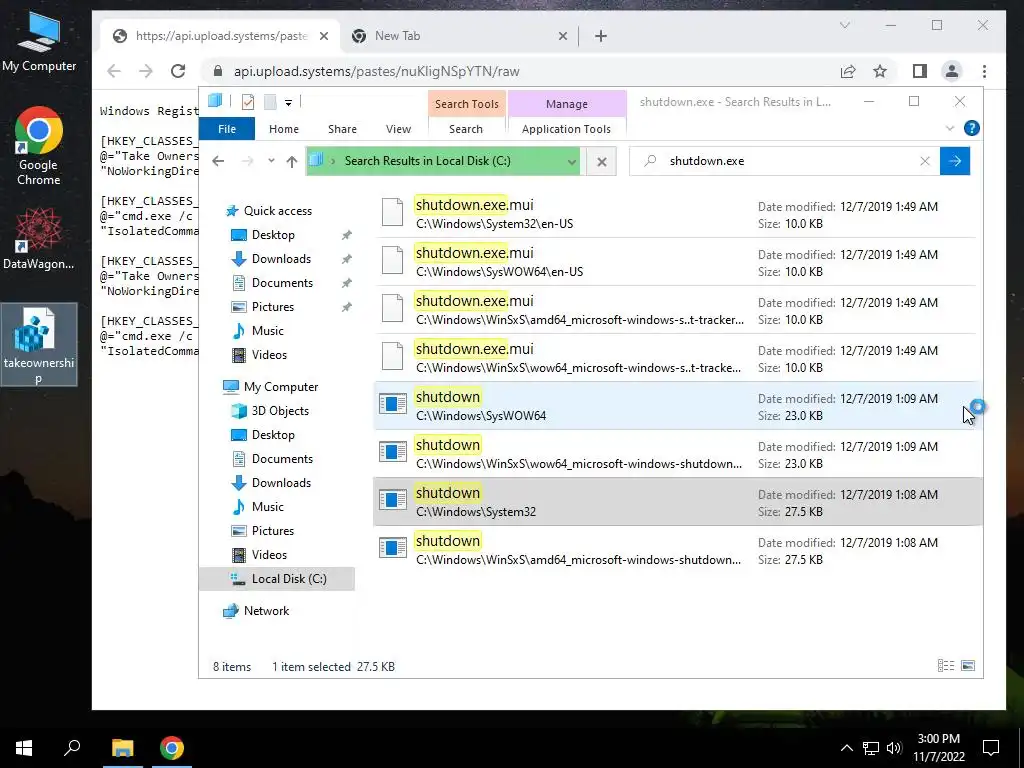The image size is (1024, 768).
Task: Click Chrome's back navigation arrow
Action: click(x=114, y=71)
